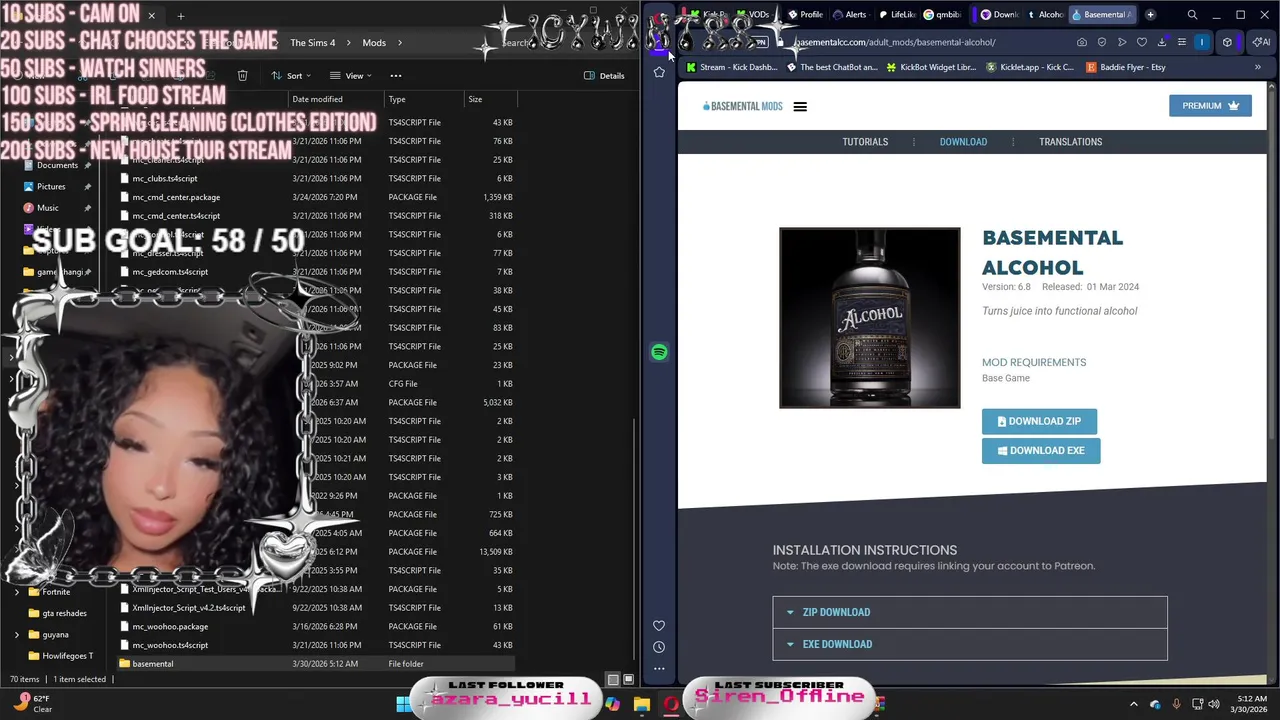Open the TUTORIALS menu item

pyautogui.click(x=865, y=142)
